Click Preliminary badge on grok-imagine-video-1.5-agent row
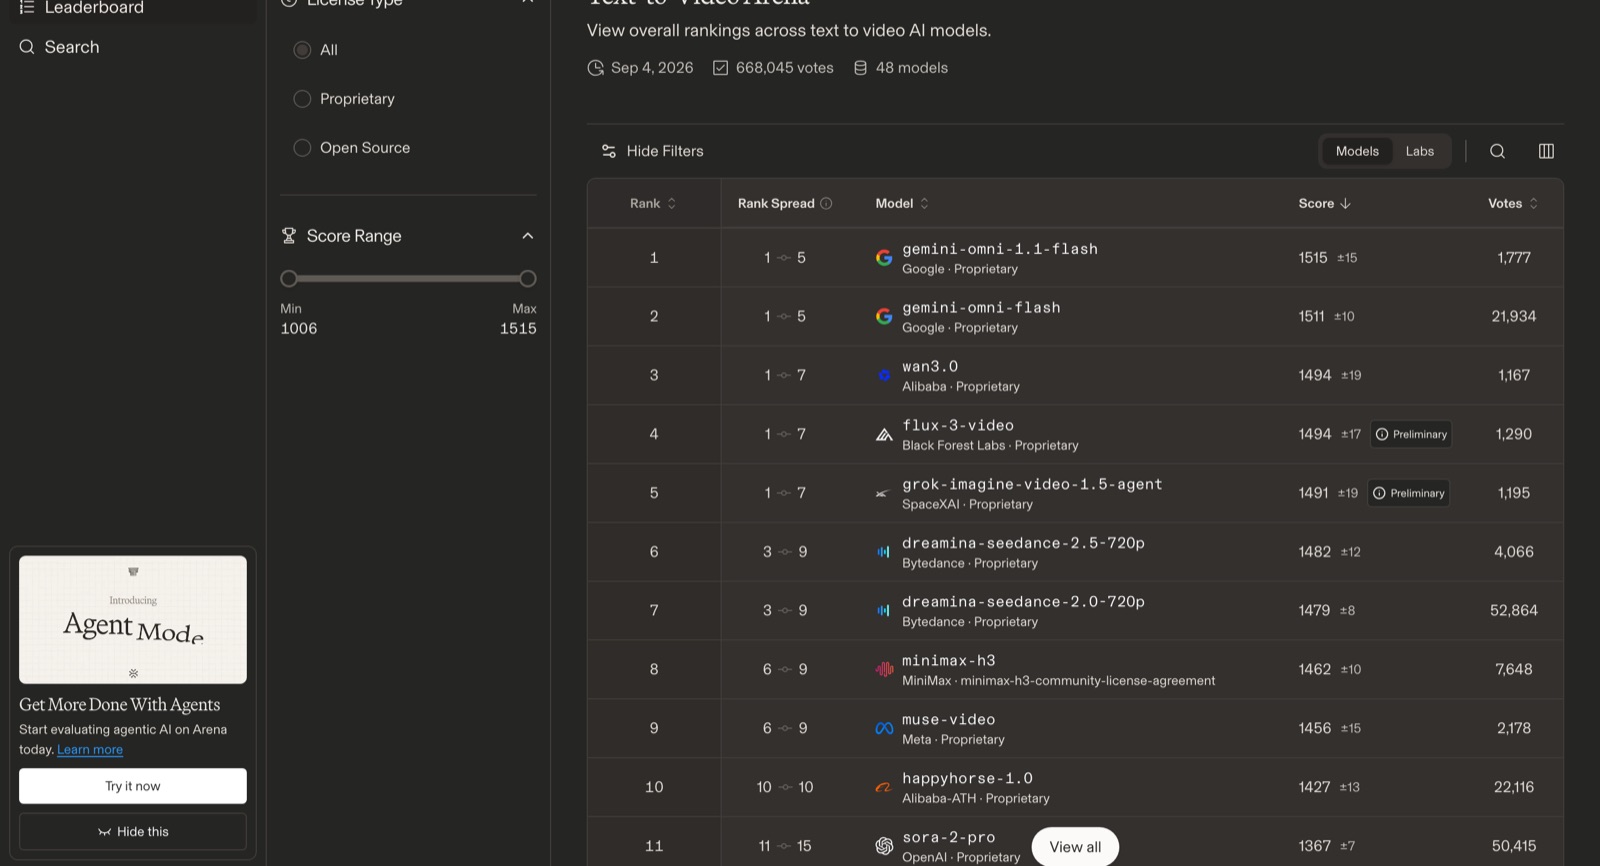This screenshot has height=866, width=1600. [x=1408, y=493]
